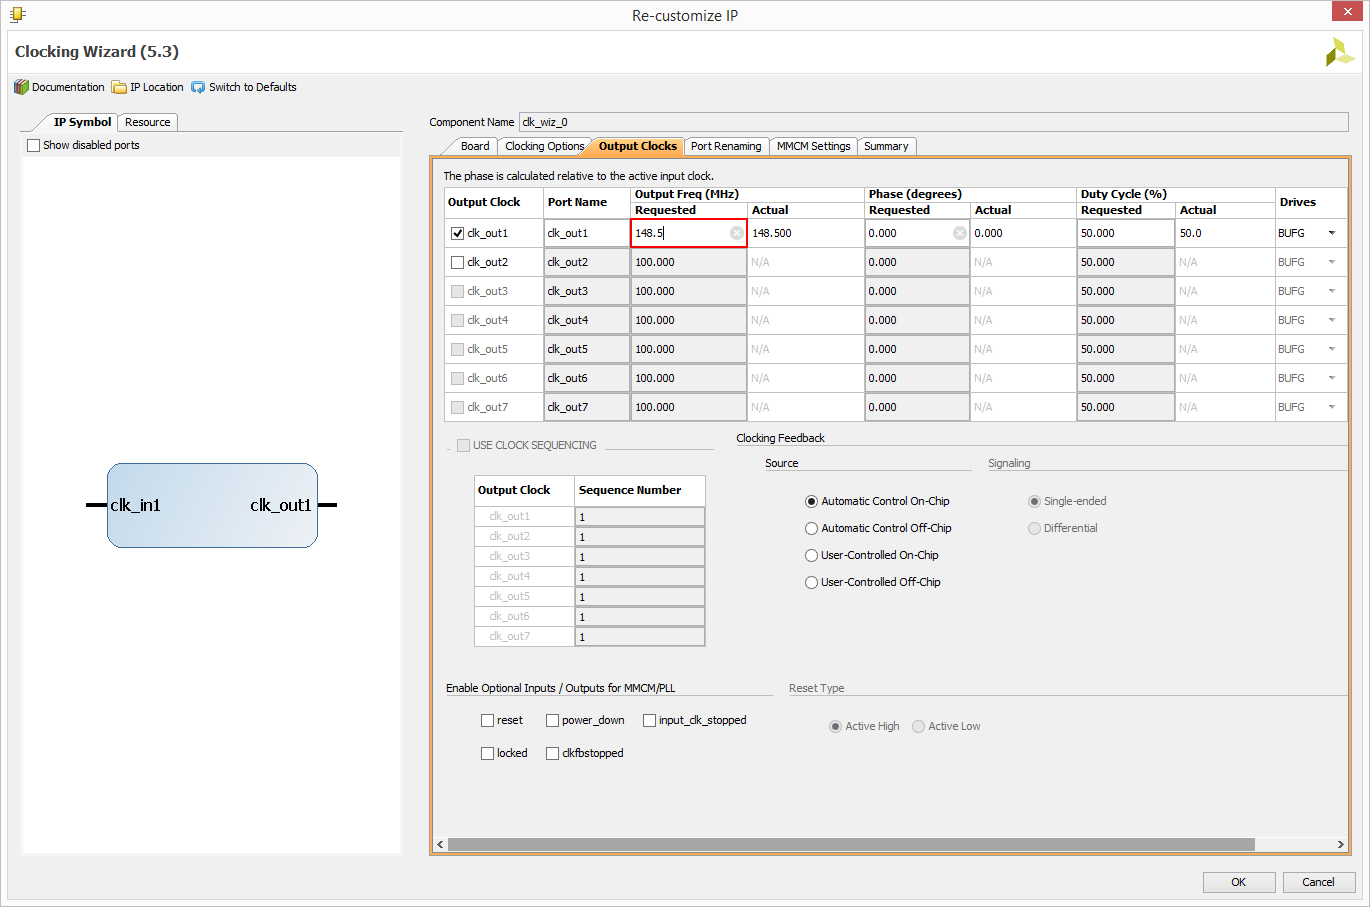
Task: Open the clk_out1 Drives BUFG dropdown
Action: [x=1332, y=233]
